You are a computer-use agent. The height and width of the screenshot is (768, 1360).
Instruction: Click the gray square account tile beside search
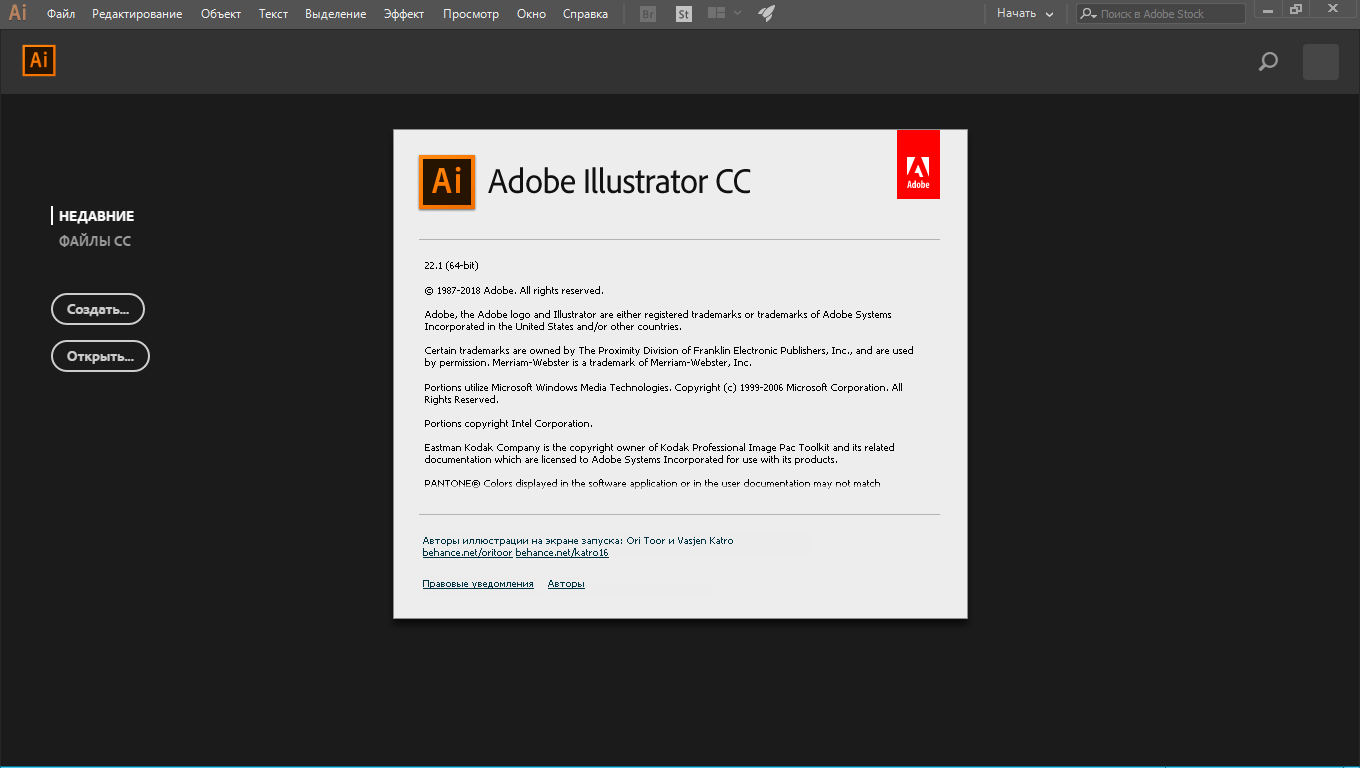pyautogui.click(x=1321, y=62)
